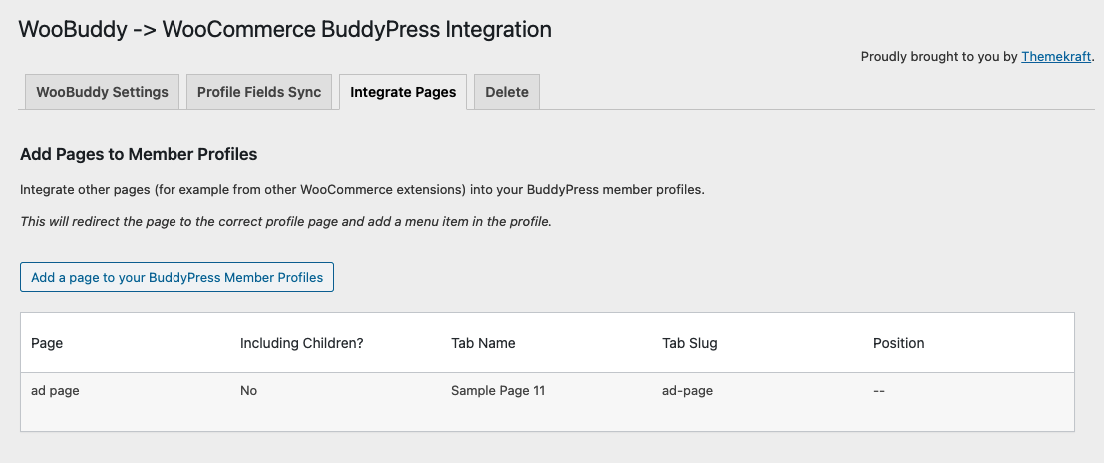
Task: Select the 'ad page' table cell
Action: (55, 391)
